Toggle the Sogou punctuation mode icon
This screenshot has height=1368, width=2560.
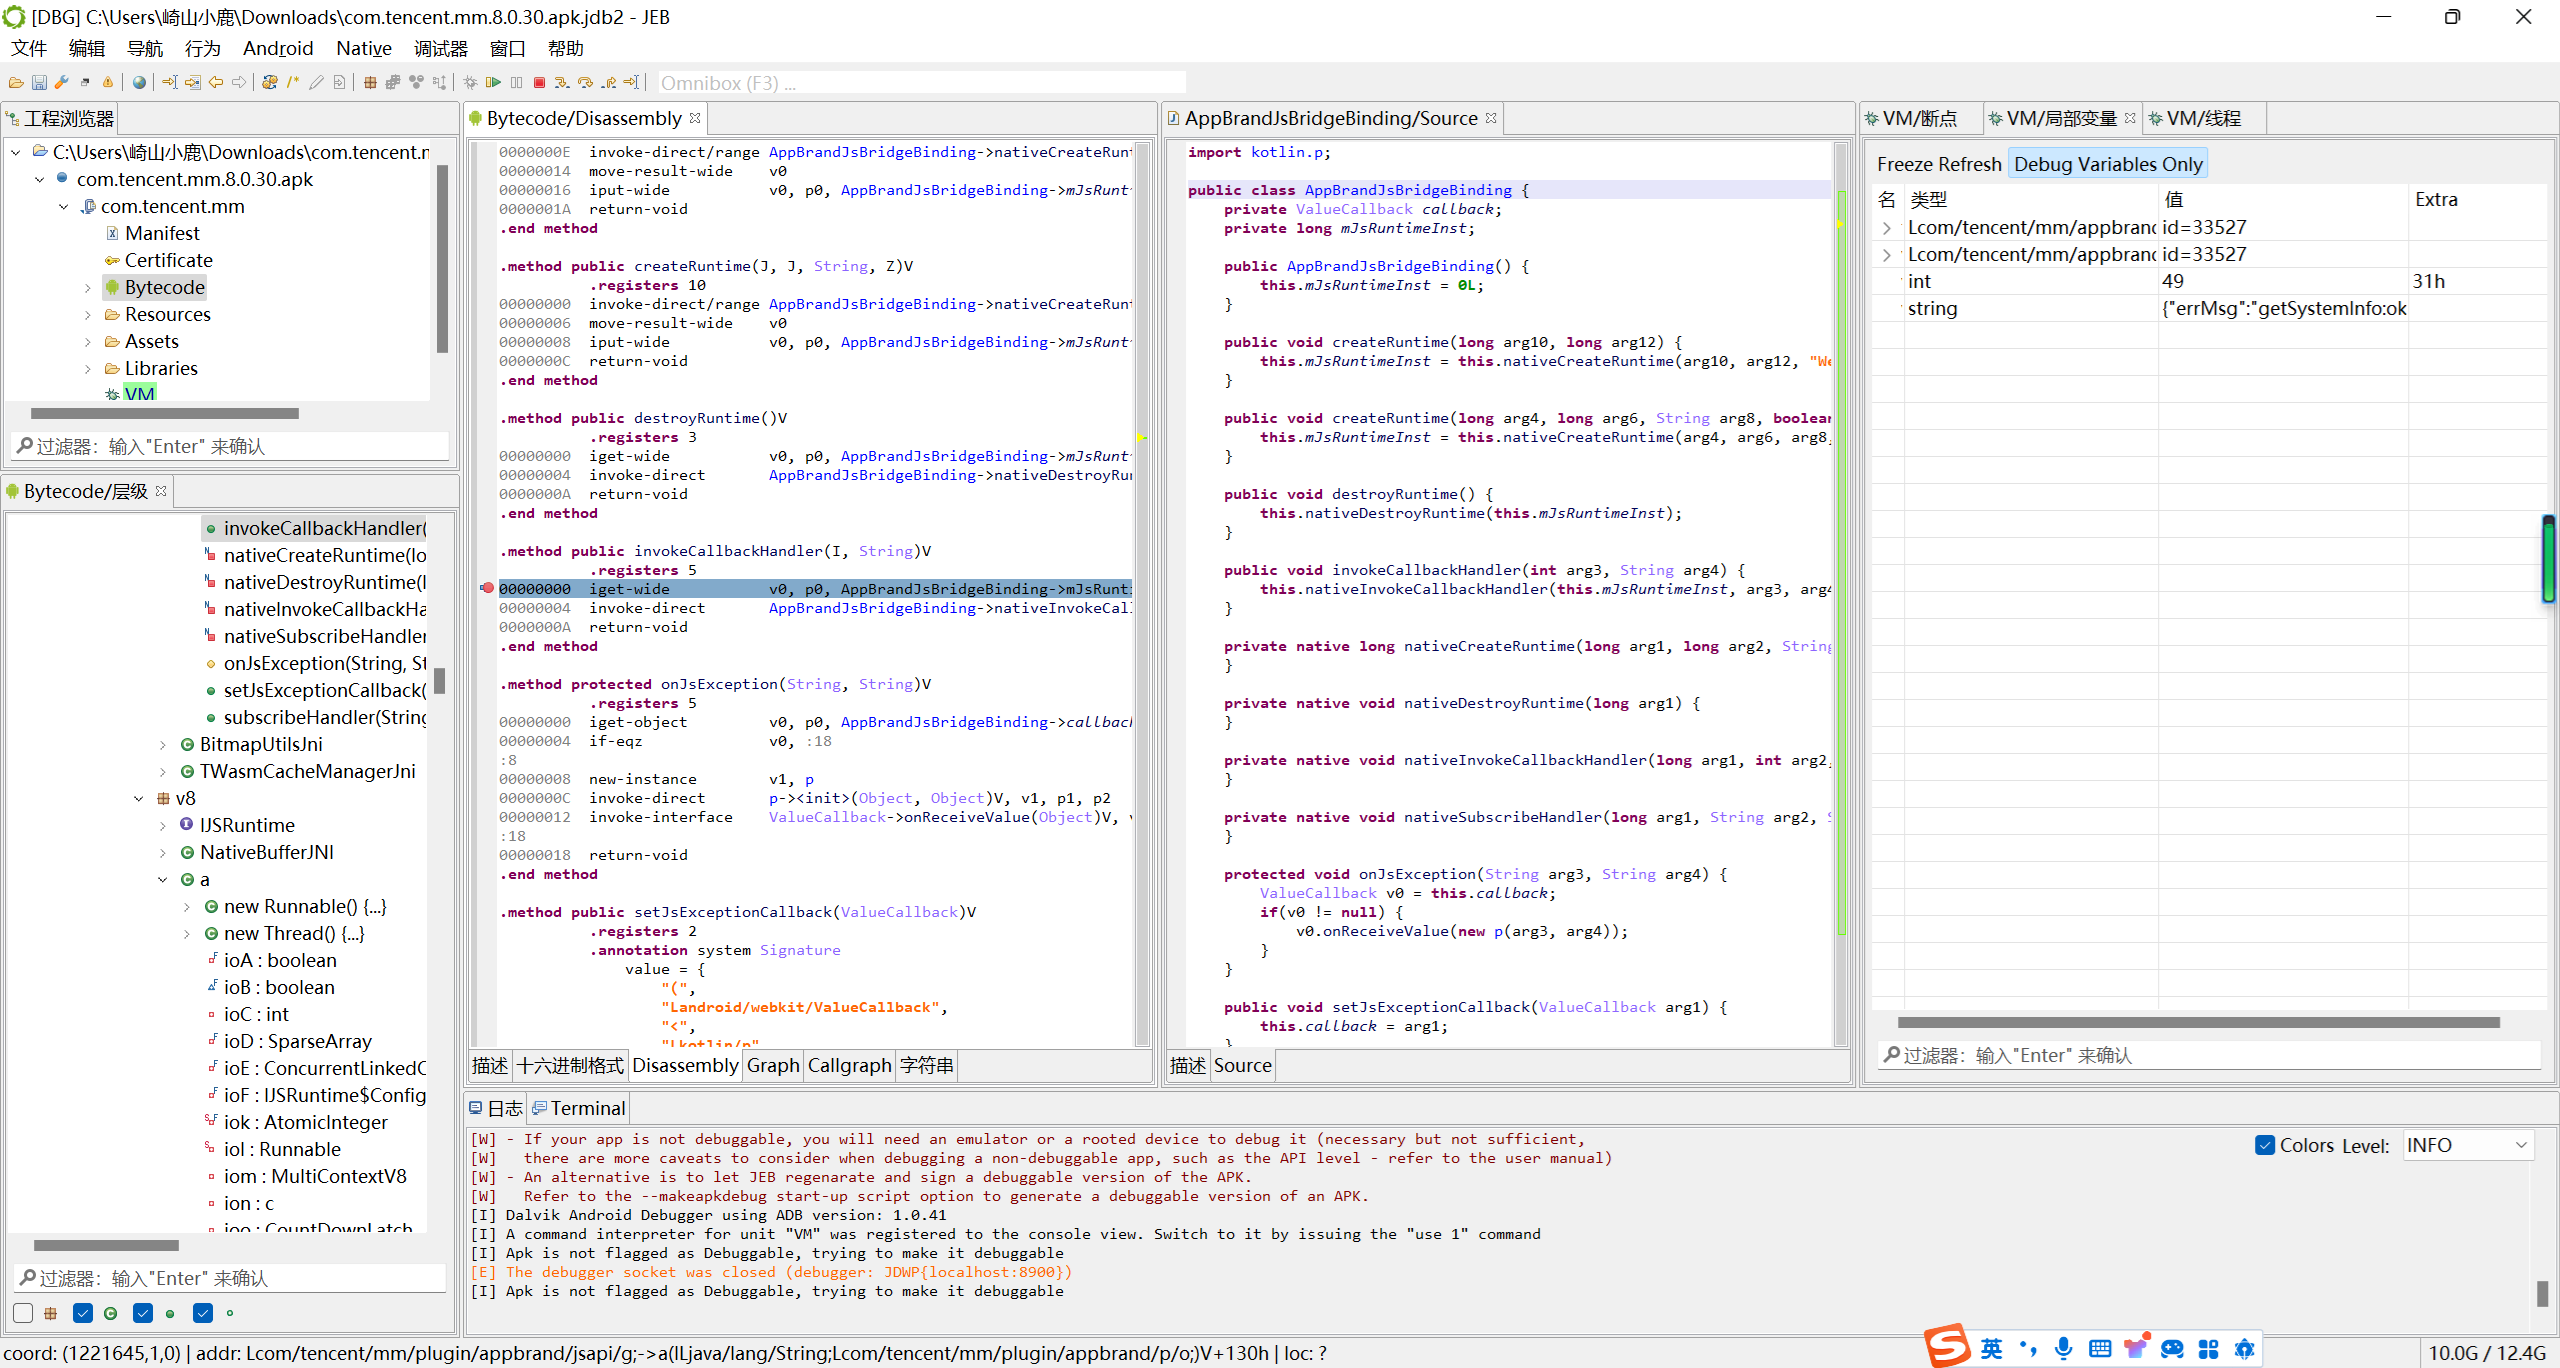pos(2028,1349)
